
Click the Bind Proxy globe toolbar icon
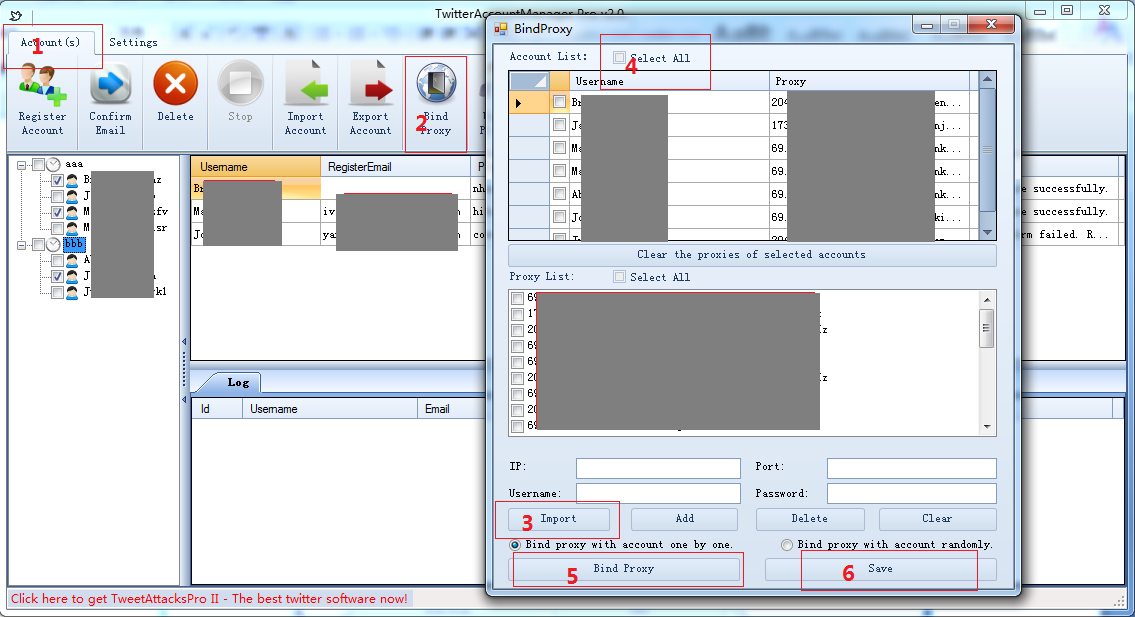point(436,83)
